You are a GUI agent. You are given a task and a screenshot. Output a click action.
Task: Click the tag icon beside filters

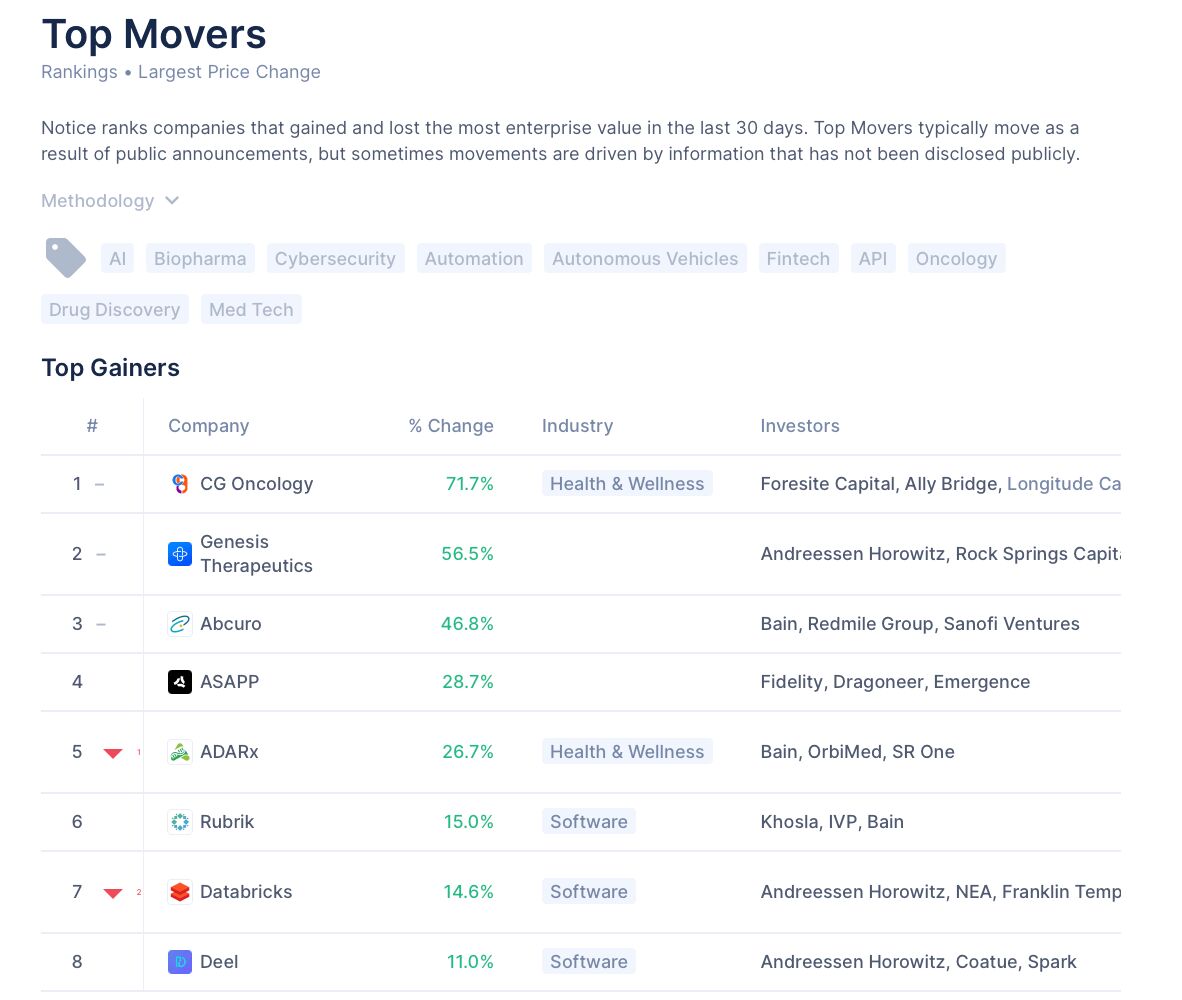[66, 258]
